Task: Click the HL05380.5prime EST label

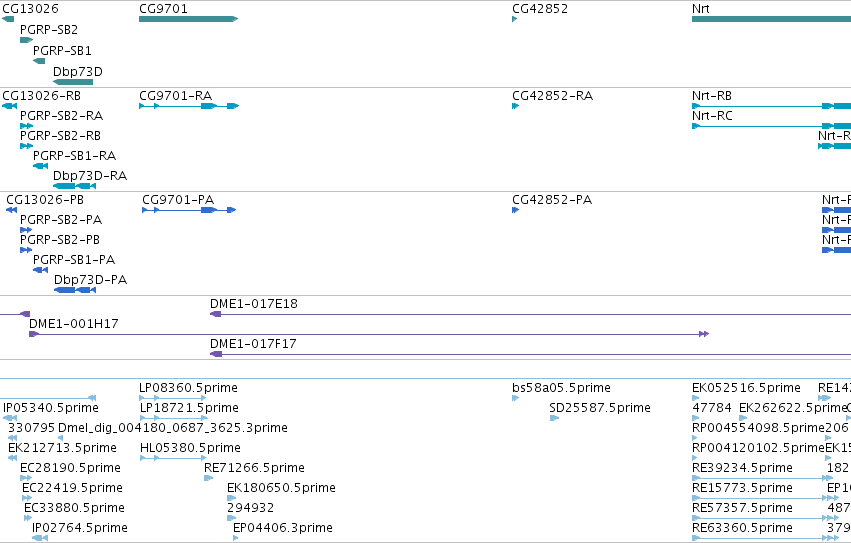Action: tap(190, 449)
